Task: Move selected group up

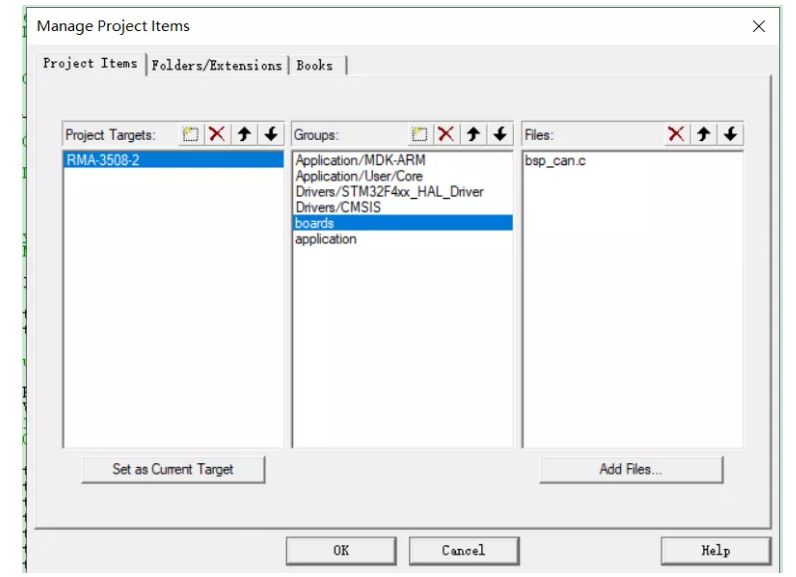Action: tap(473, 134)
